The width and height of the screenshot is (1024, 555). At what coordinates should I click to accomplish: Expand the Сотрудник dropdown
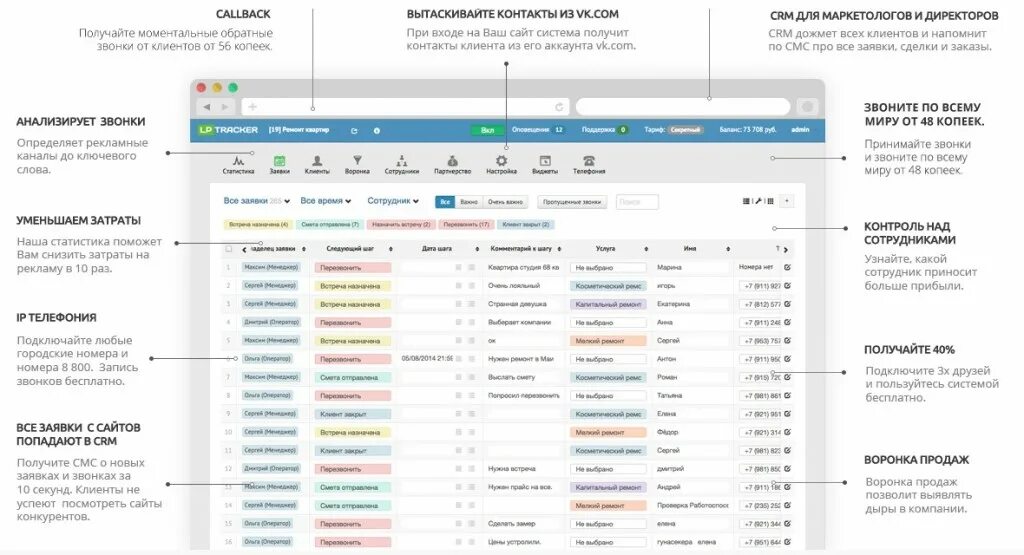pyautogui.click(x=392, y=201)
